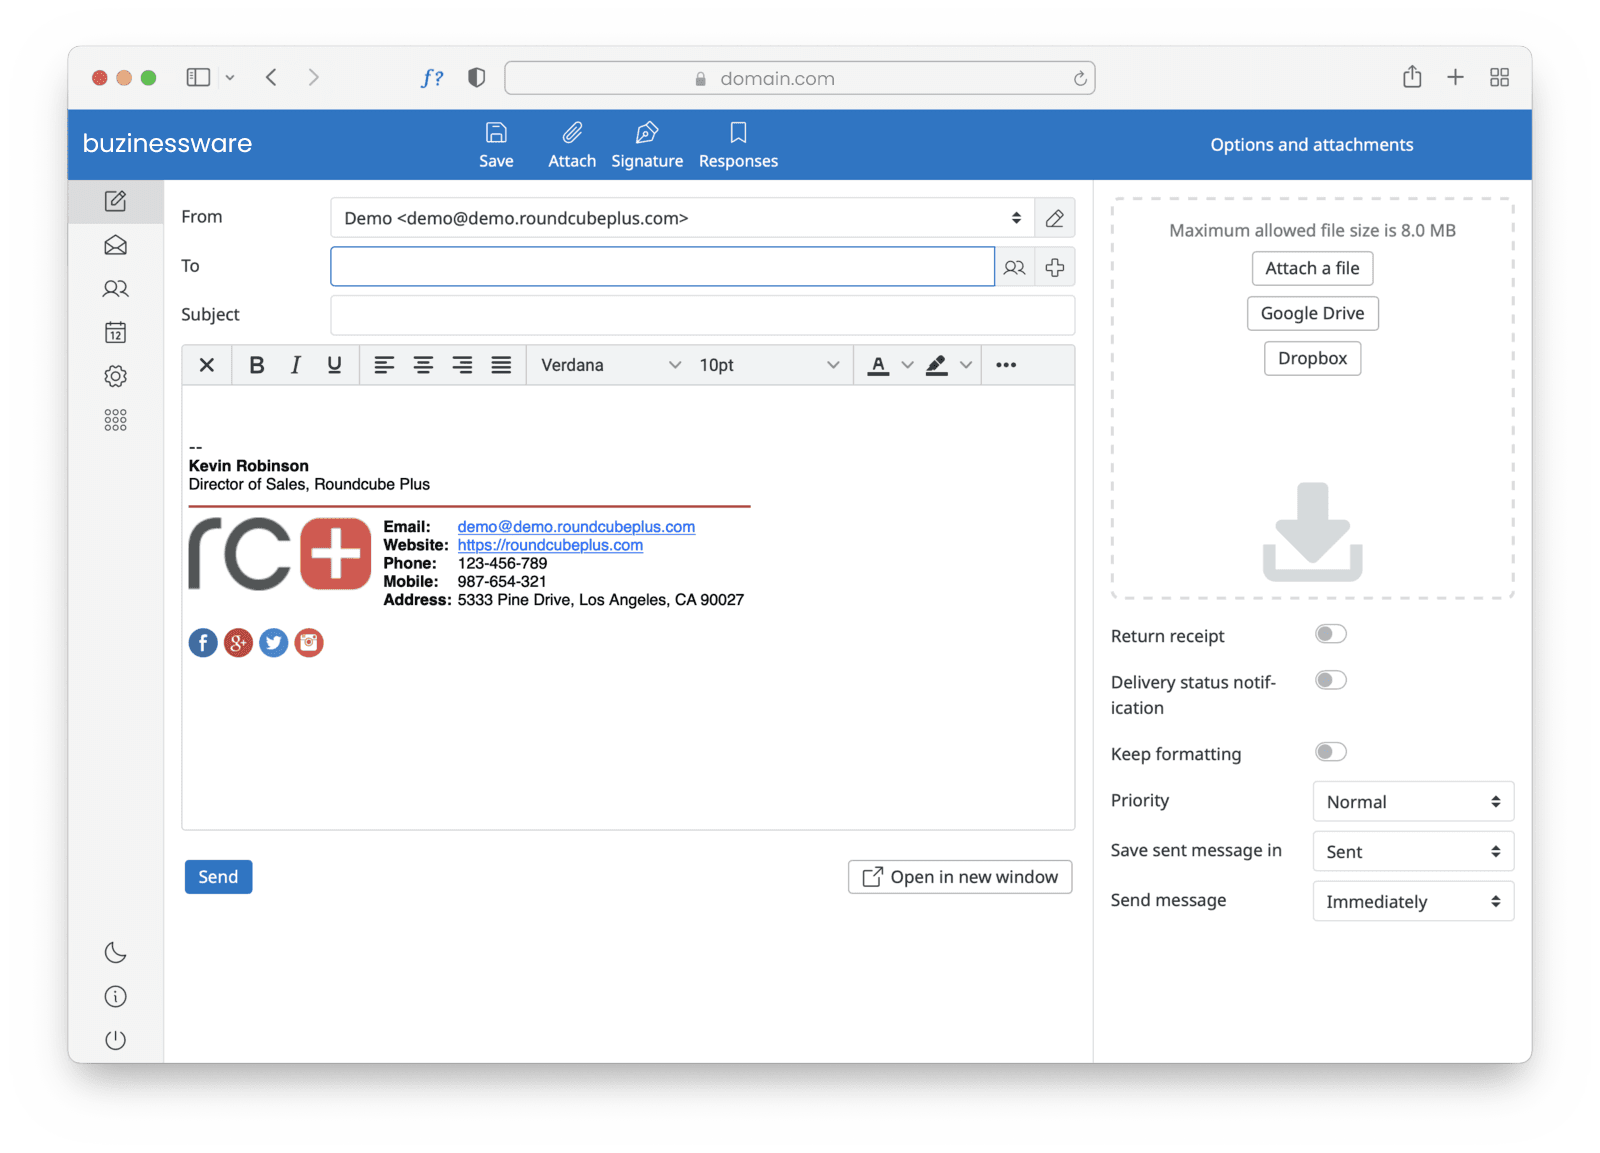This screenshot has height=1153, width=1600.
Task: Enable the Return receipt toggle
Action: (1330, 633)
